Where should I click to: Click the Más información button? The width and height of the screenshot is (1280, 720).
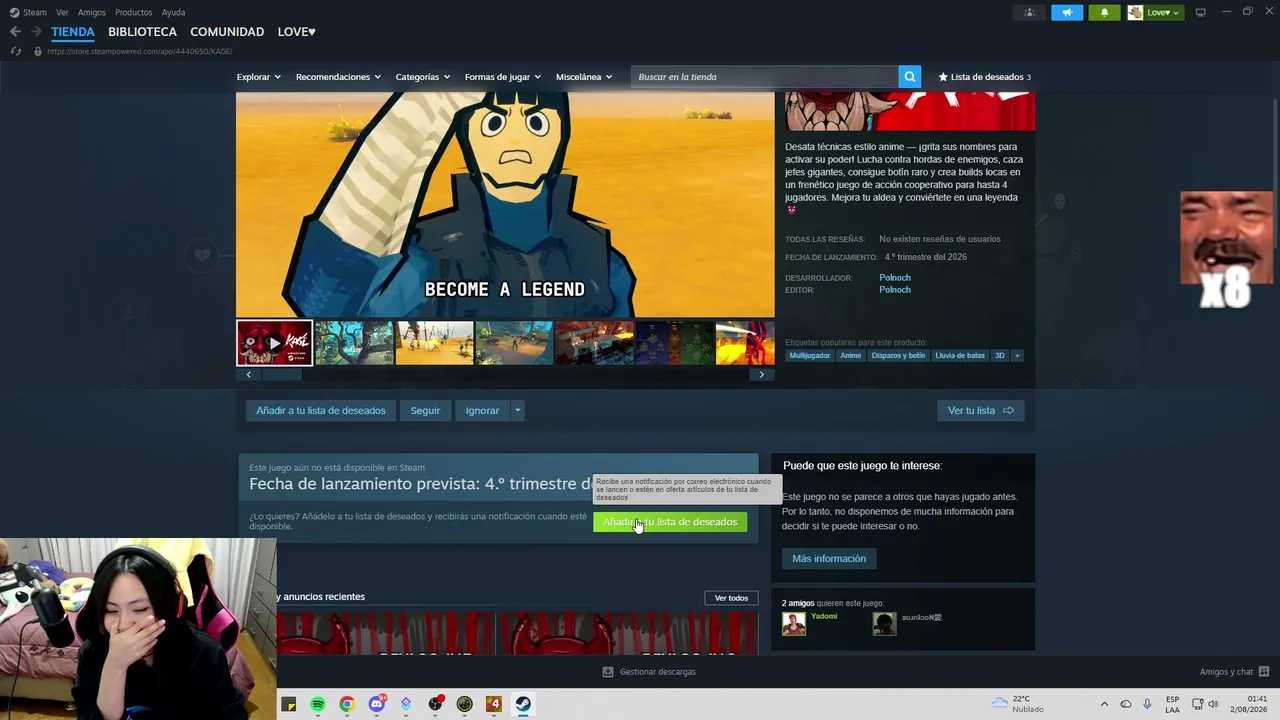coord(829,559)
